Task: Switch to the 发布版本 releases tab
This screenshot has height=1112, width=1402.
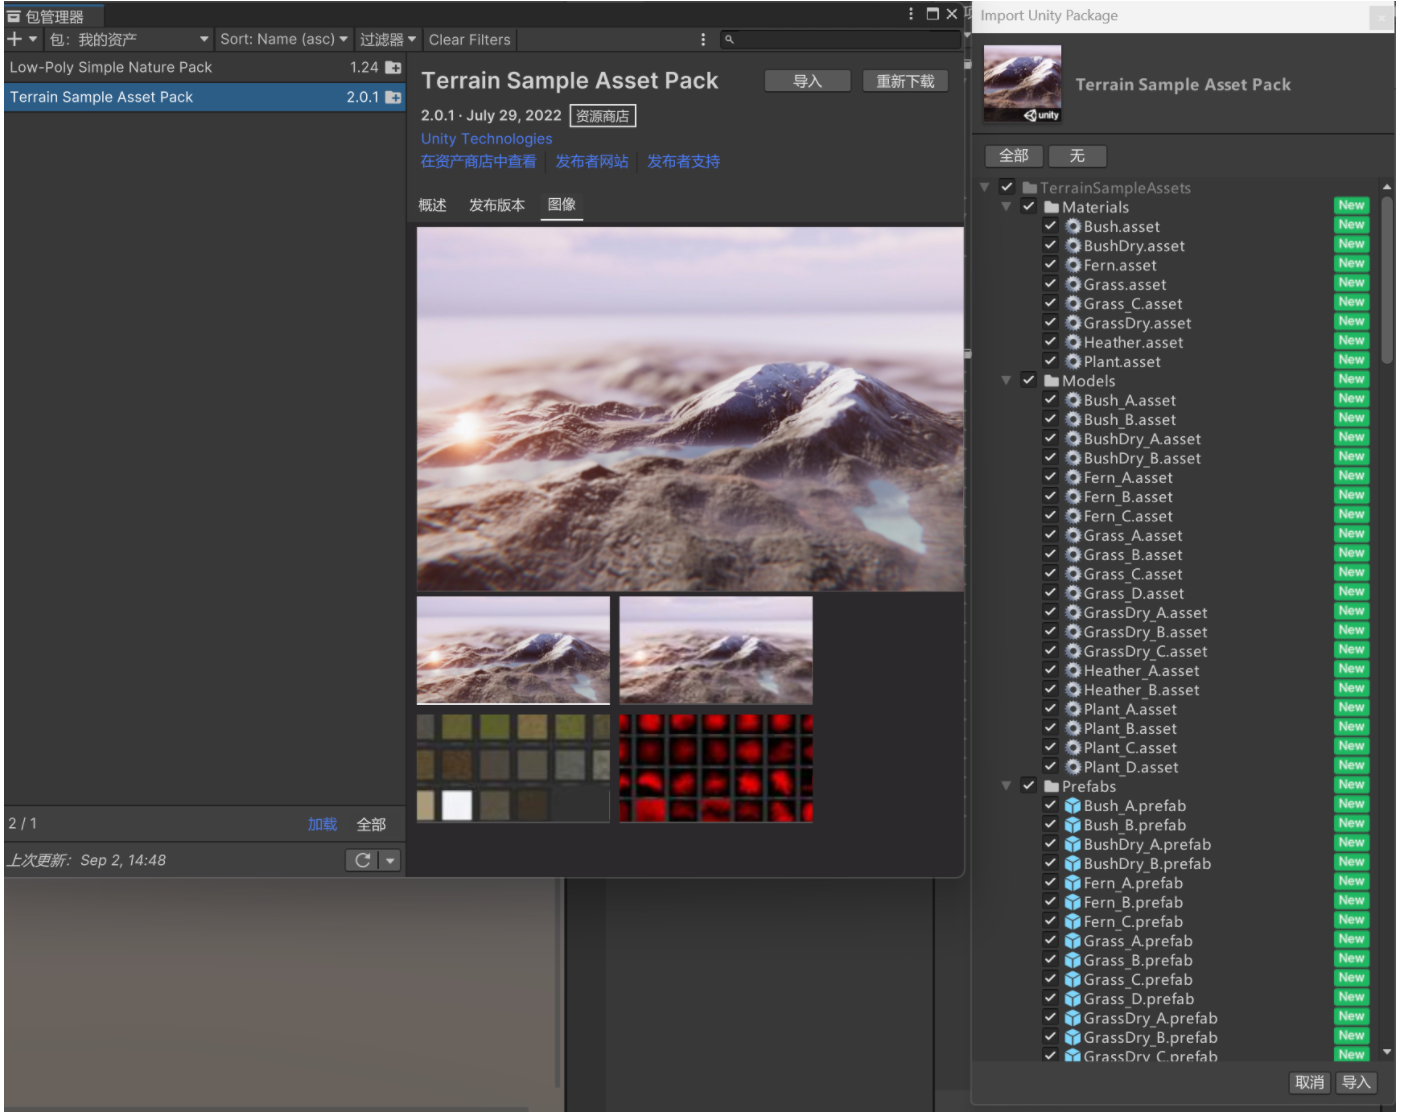Action: (x=497, y=205)
